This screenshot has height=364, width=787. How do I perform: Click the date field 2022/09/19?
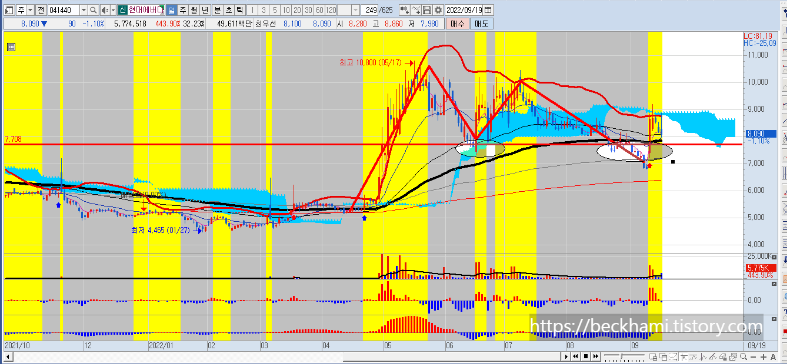pos(465,10)
